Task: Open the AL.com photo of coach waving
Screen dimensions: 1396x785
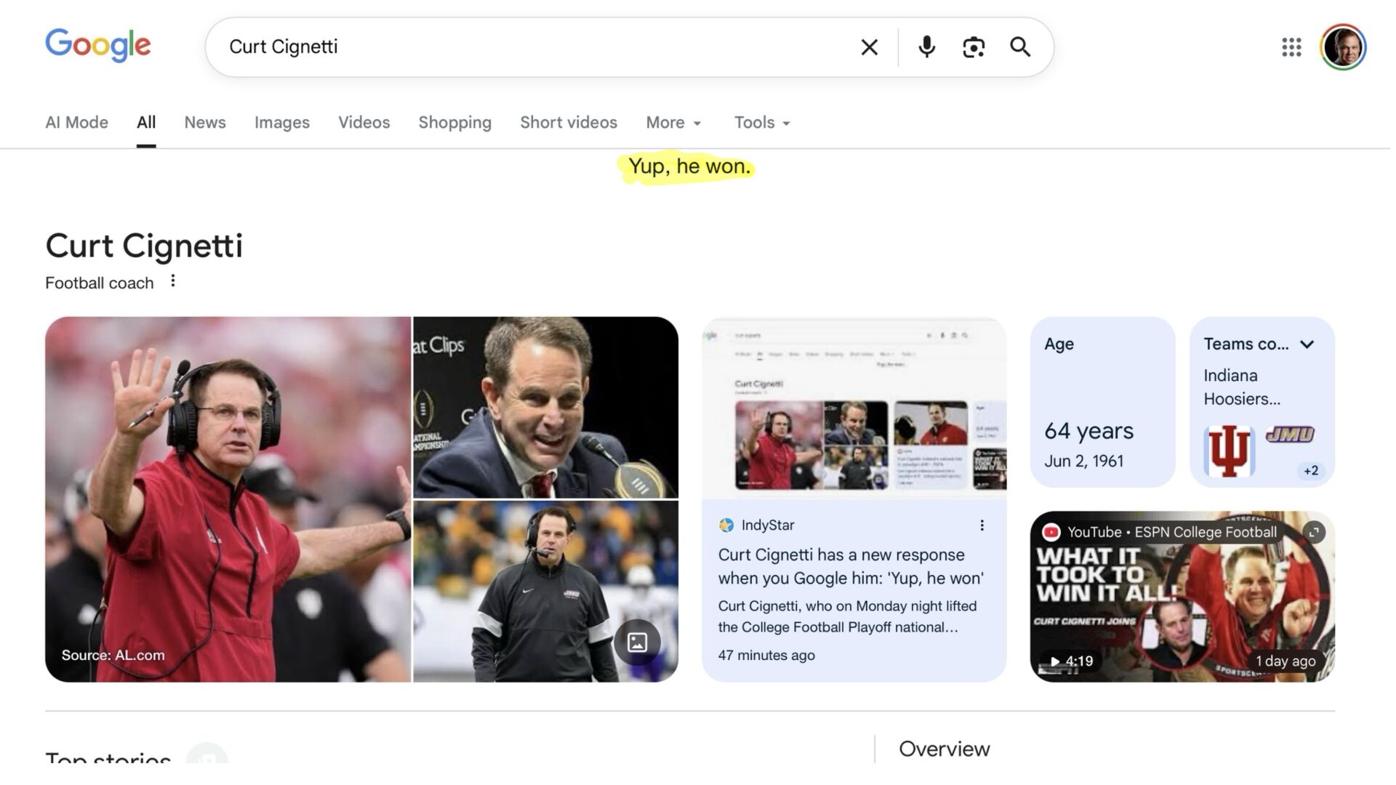Action: coord(228,499)
